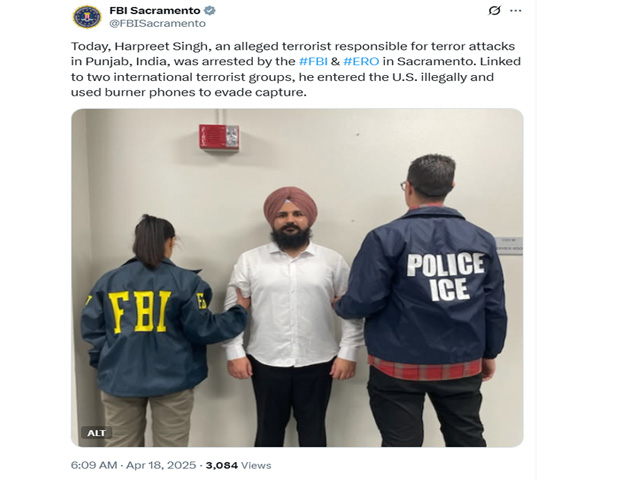Click the Views label beside the count
This screenshot has height=480, width=640.
click(x=256, y=465)
